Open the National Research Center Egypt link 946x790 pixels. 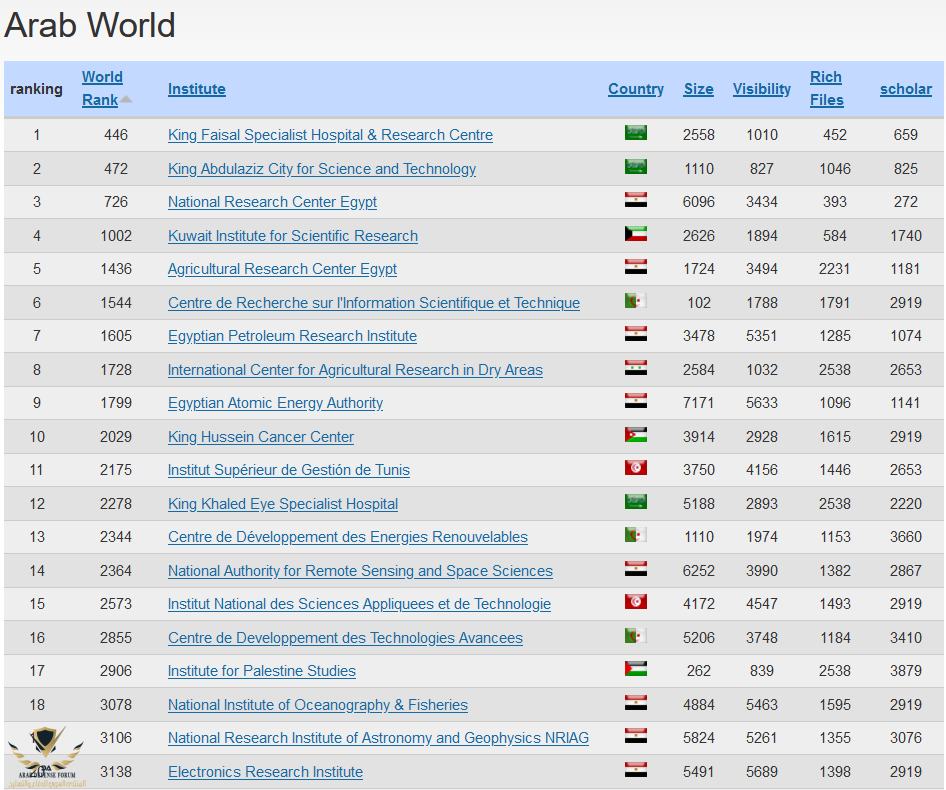click(x=272, y=202)
